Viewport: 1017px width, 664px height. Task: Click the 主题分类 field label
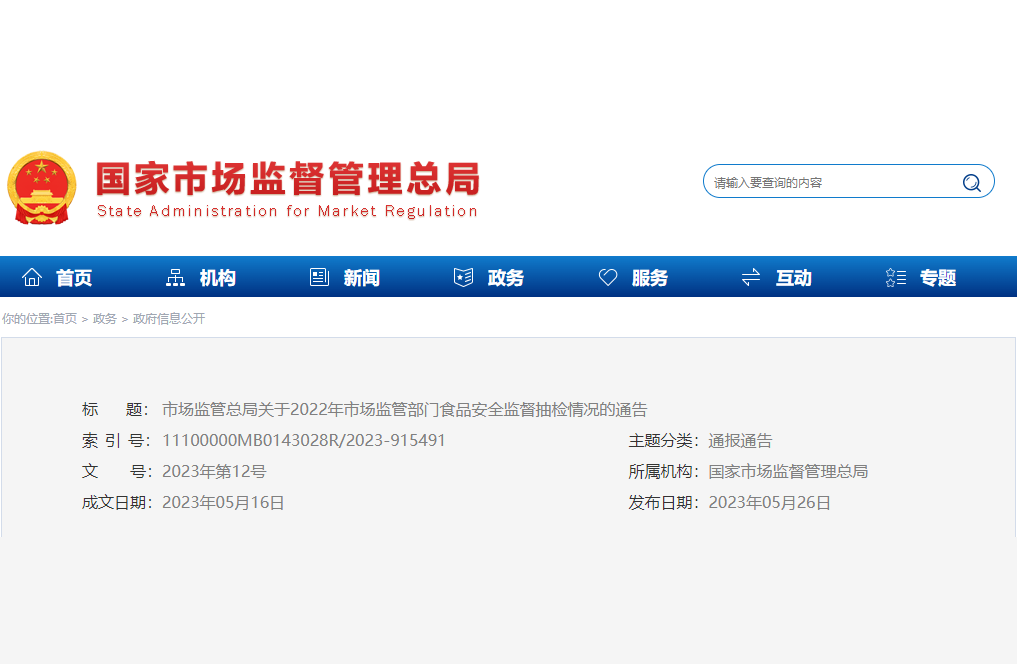(x=662, y=441)
